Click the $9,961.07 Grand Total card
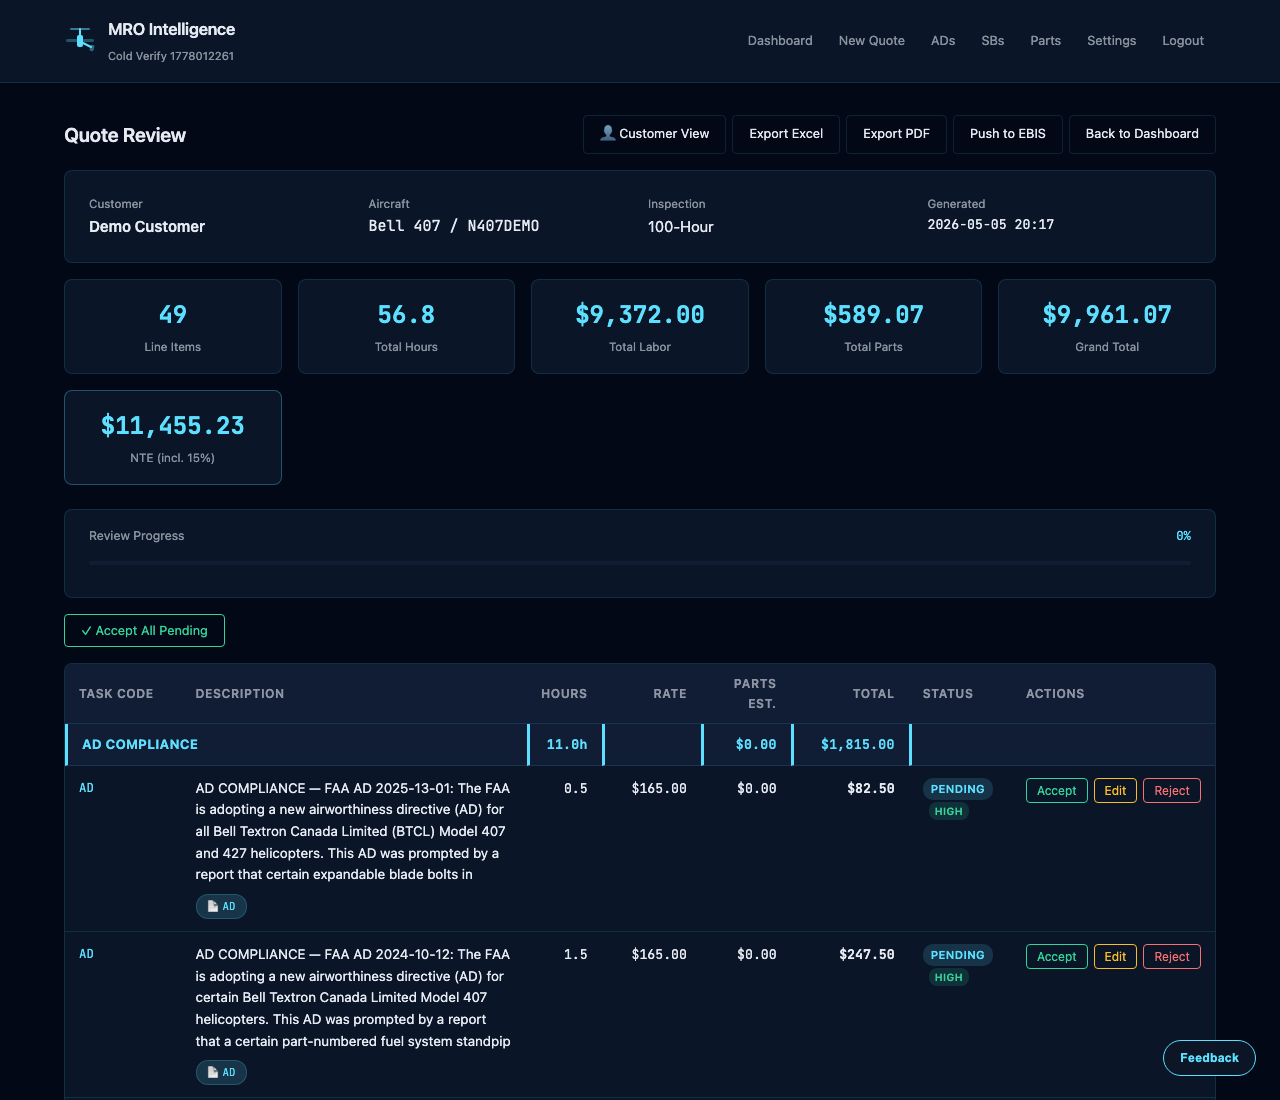The width and height of the screenshot is (1280, 1100). tap(1107, 327)
